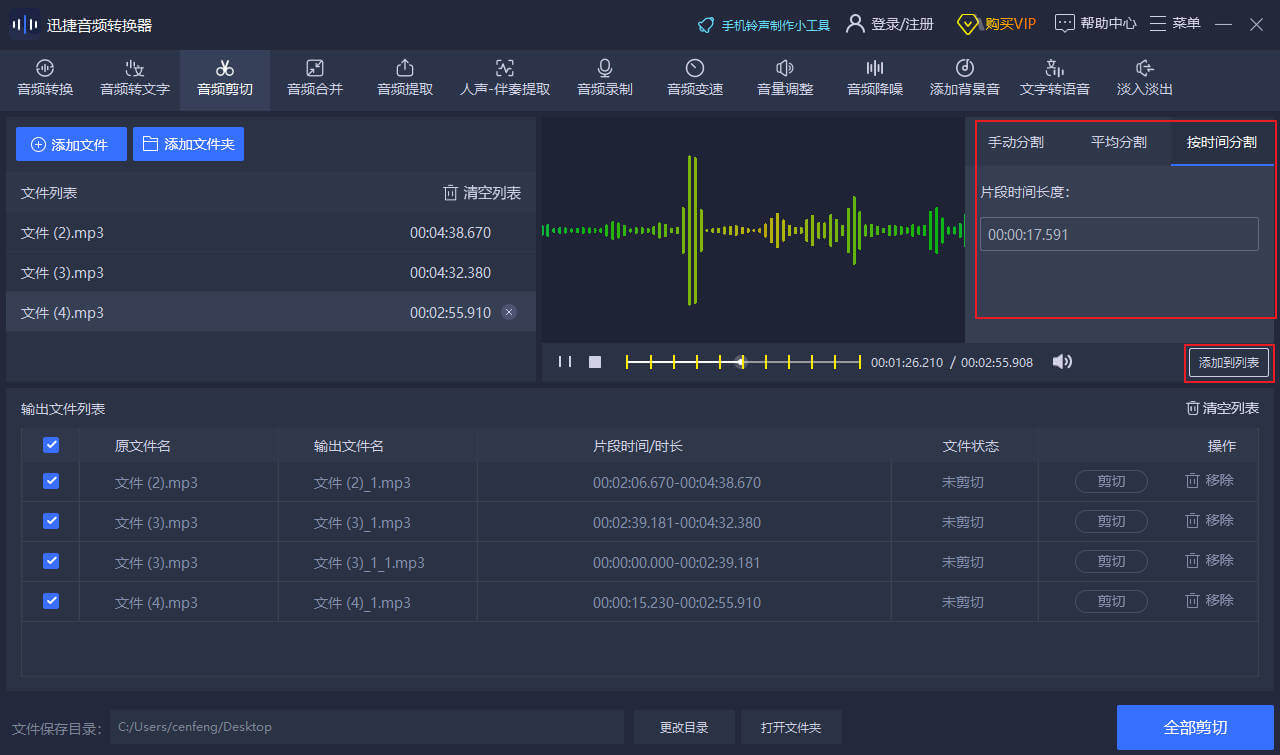Switch to the 音频转文字 transcription tool
Screen dimensions: 1280x755
(134, 79)
